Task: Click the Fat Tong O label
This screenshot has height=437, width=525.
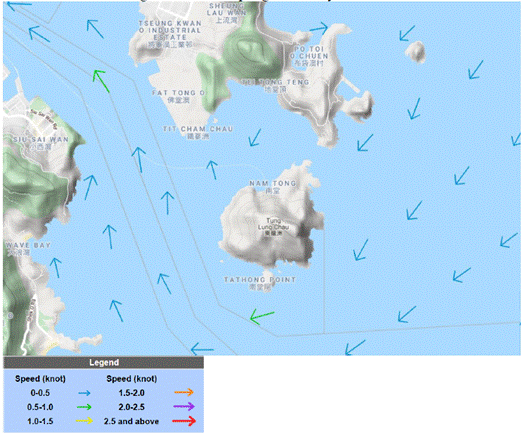Action: (178, 96)
